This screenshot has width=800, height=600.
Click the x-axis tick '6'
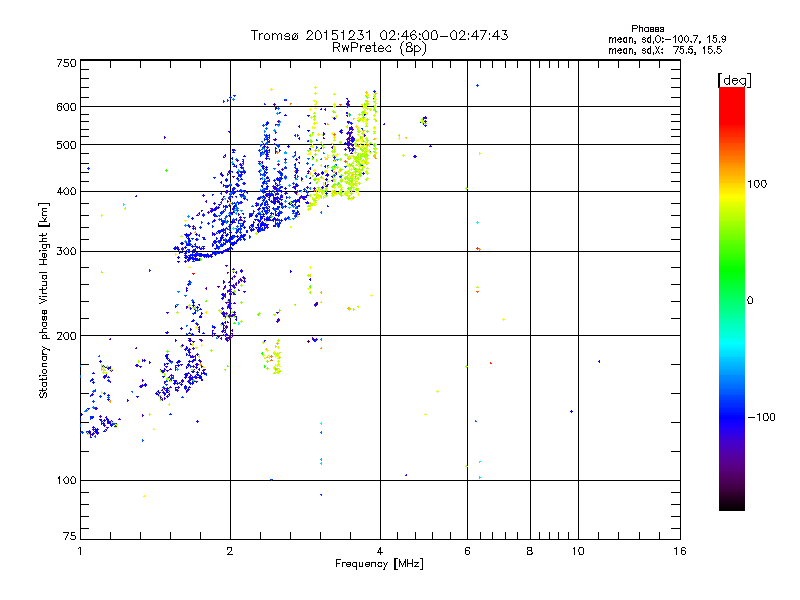pyautogui.click(x=467, y=551)
